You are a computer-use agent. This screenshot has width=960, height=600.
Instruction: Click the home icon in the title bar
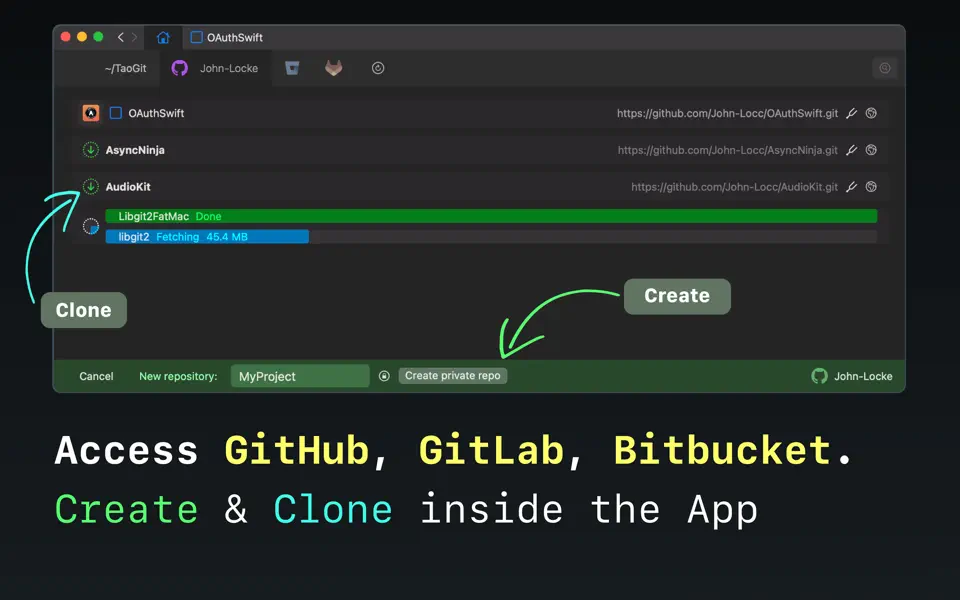coord(163,37)
